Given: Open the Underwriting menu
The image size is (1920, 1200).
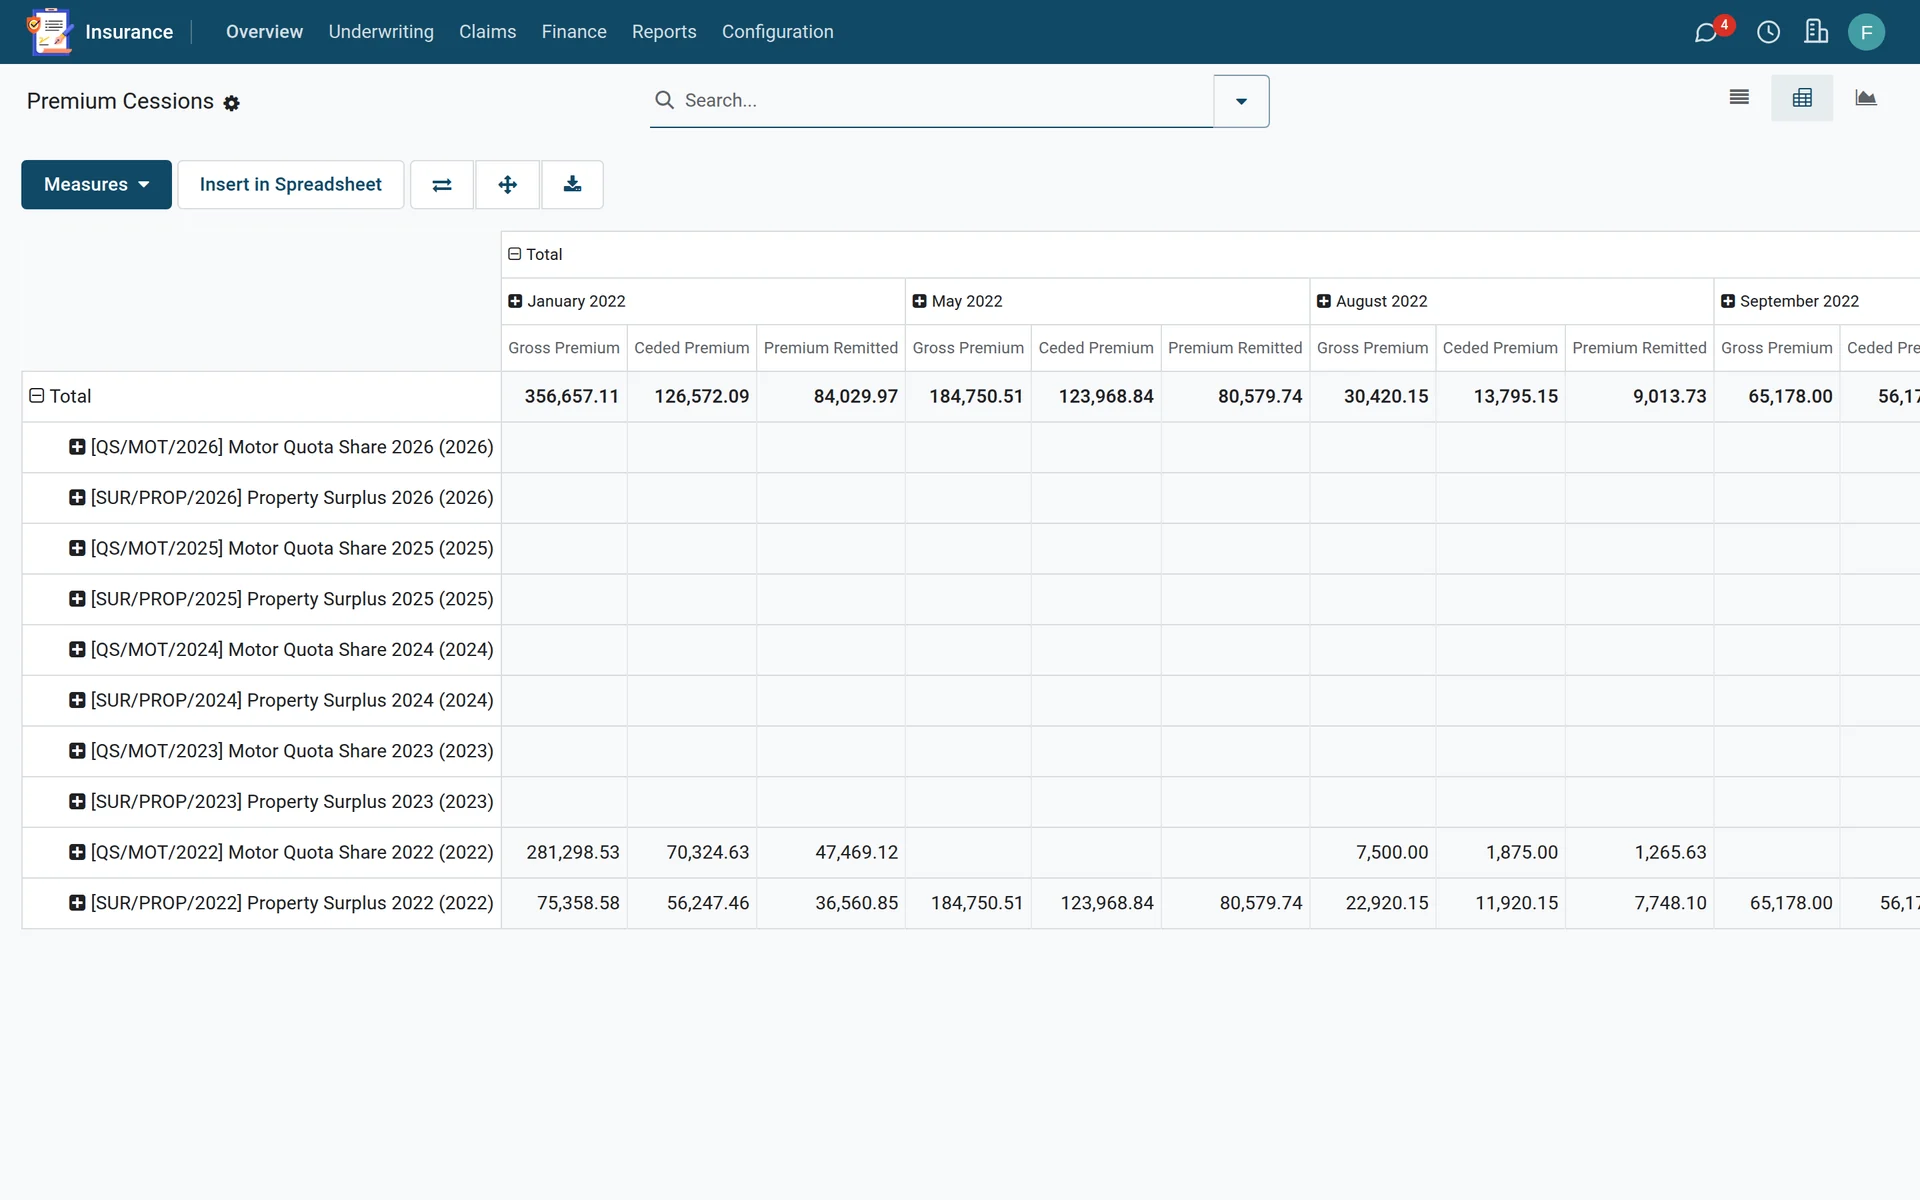Looking at the screenshot, I should (381, 32).
